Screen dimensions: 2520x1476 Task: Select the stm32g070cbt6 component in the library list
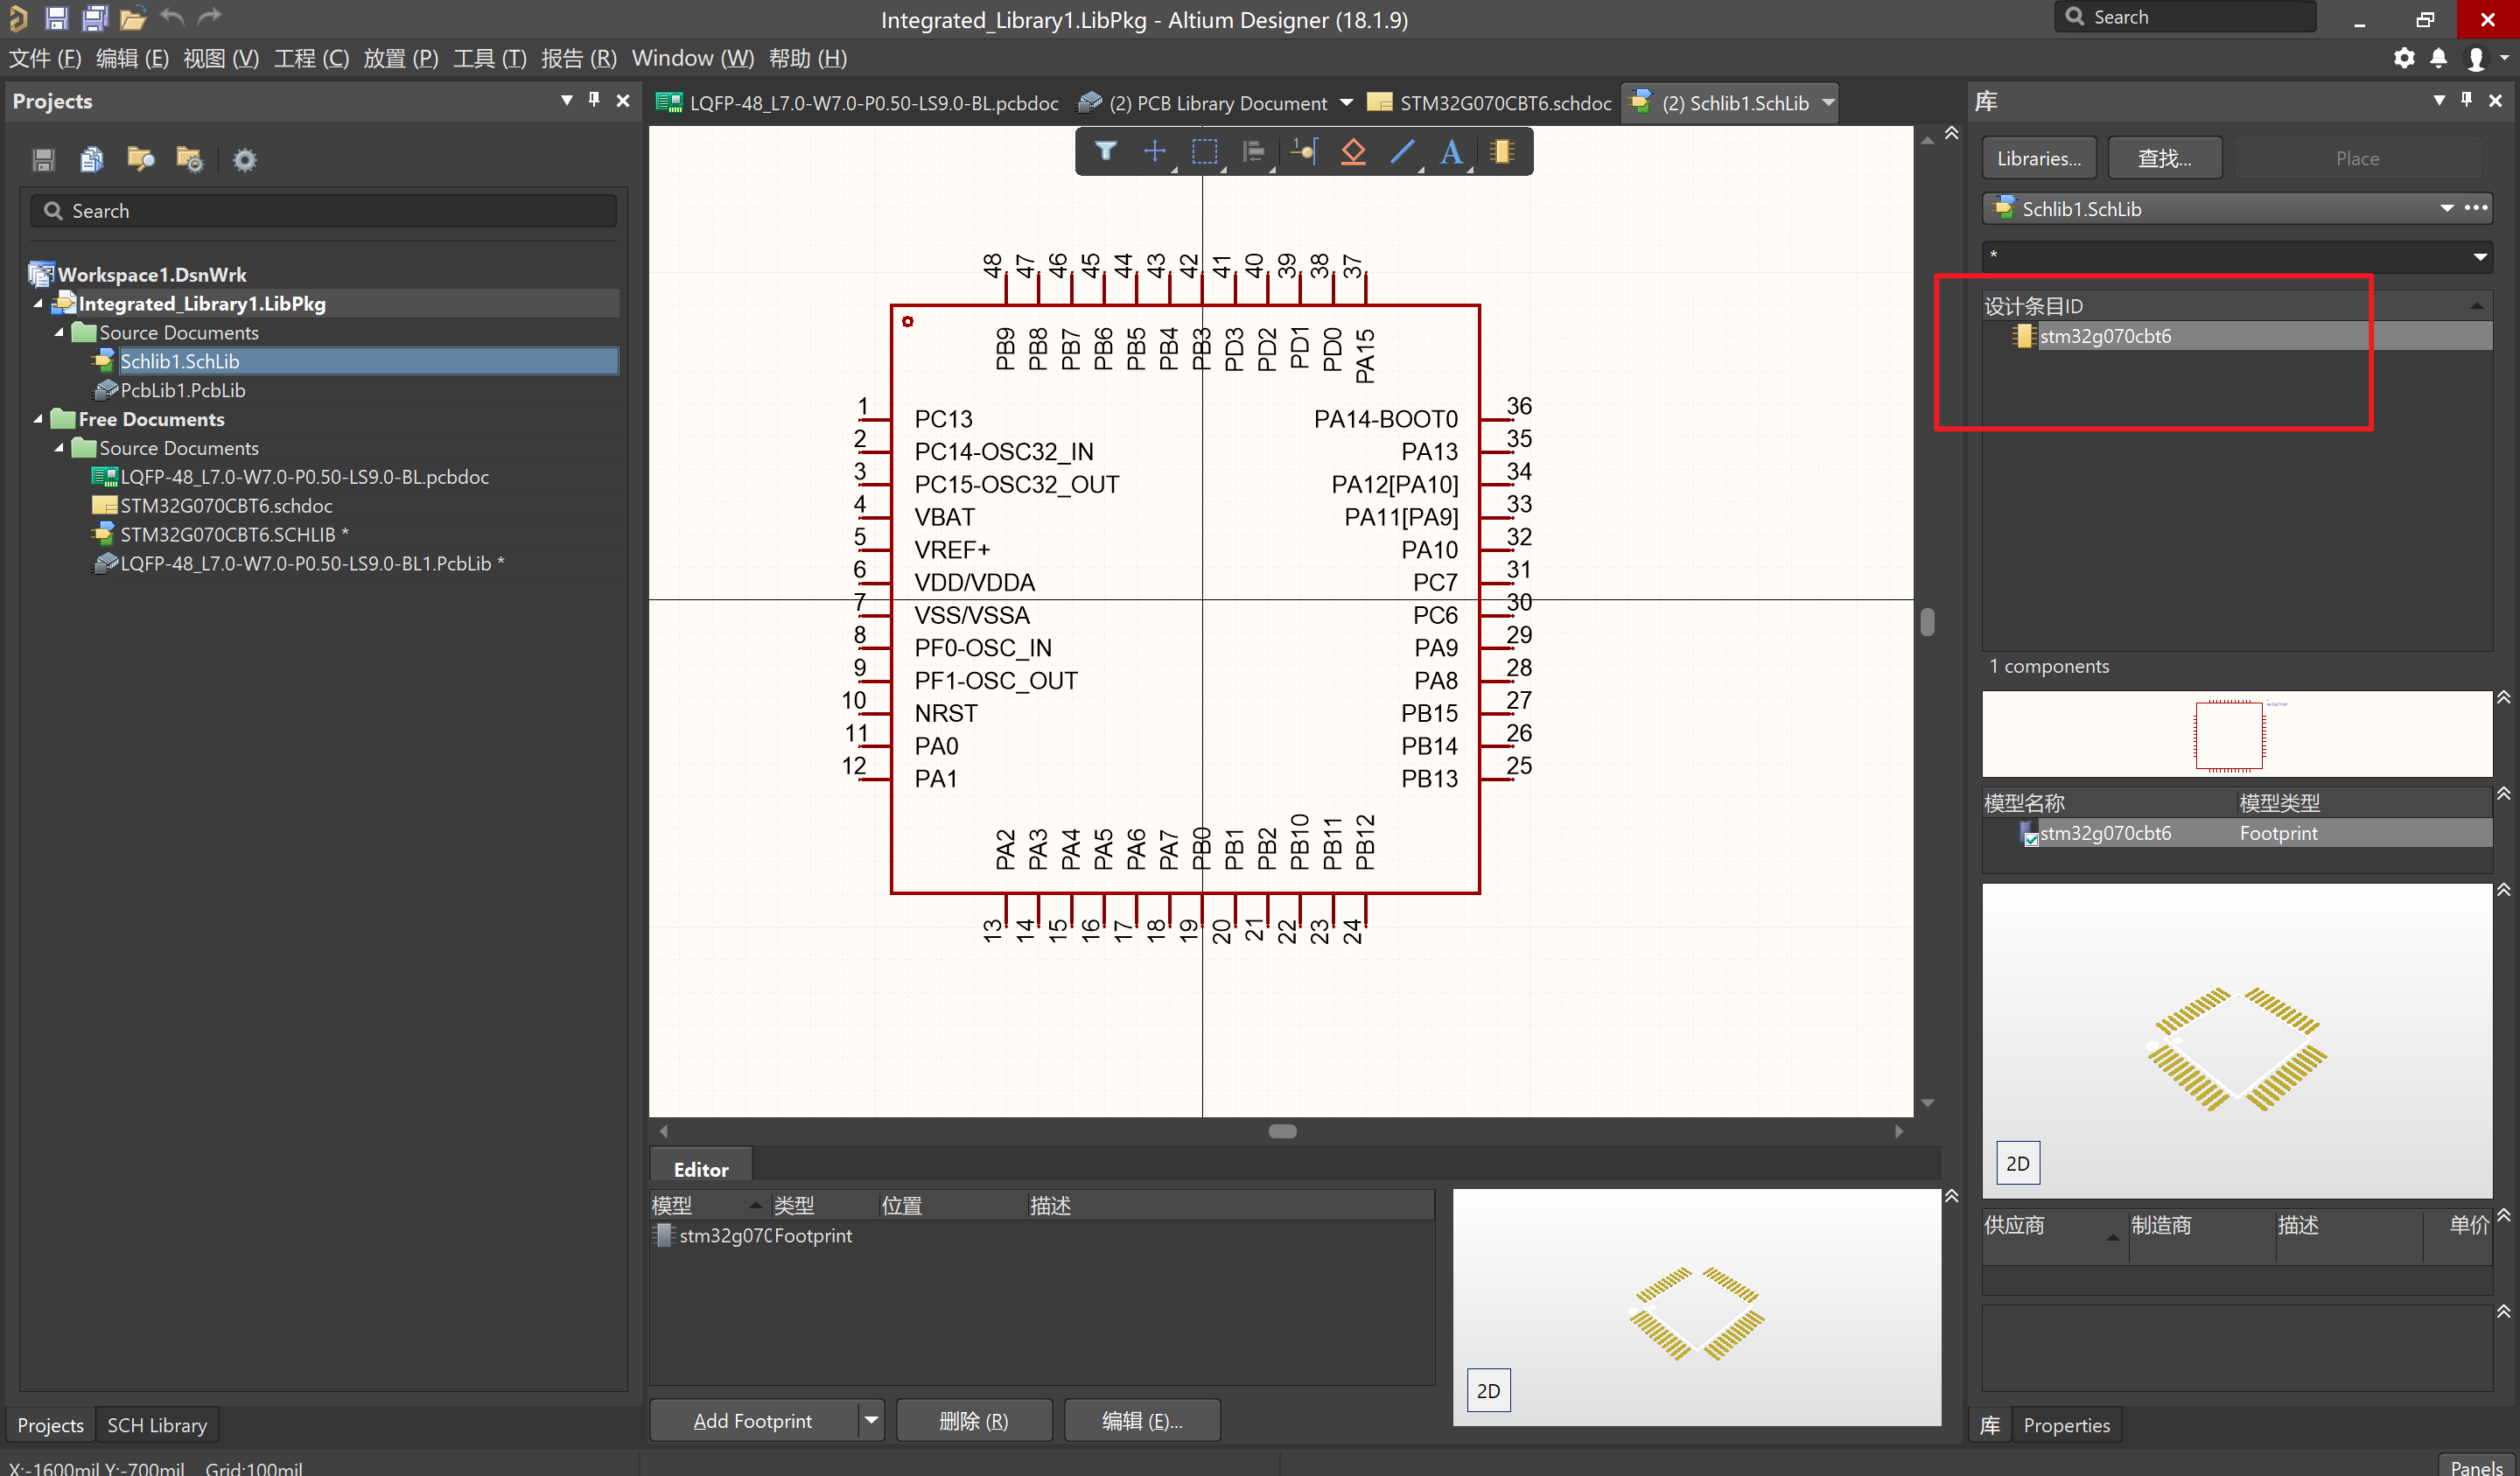[x=2105, y=336]
